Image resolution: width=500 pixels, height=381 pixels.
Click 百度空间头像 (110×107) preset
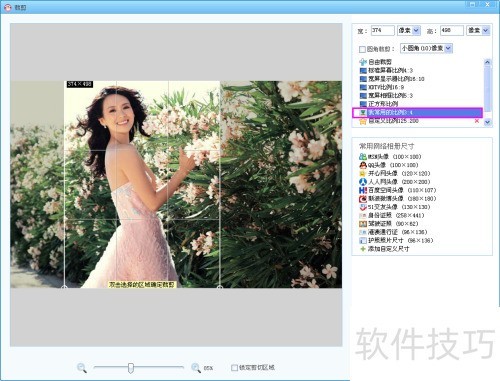pyautogui.click(x=402, y=190)
